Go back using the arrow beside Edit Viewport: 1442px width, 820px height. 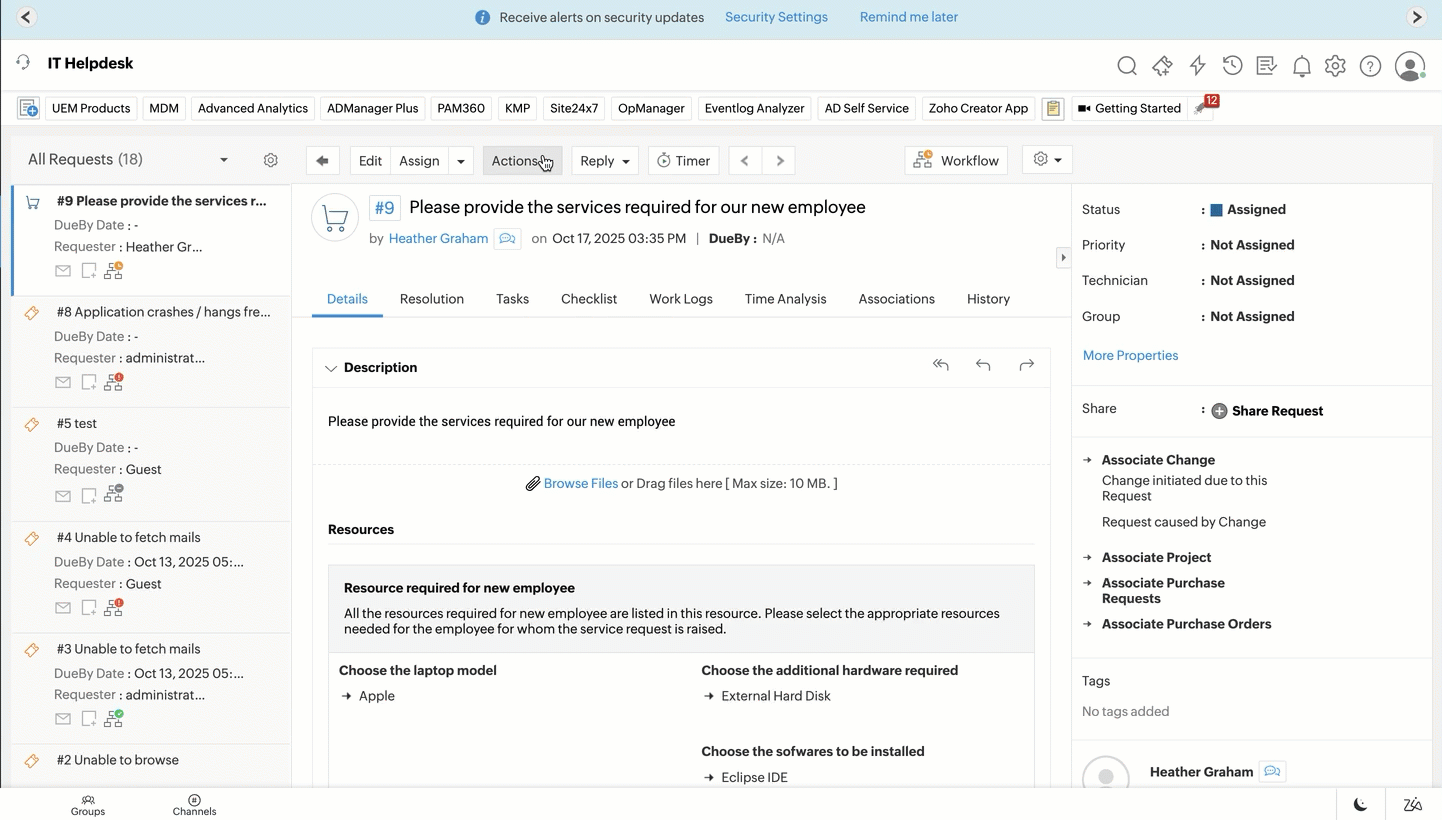322,160
